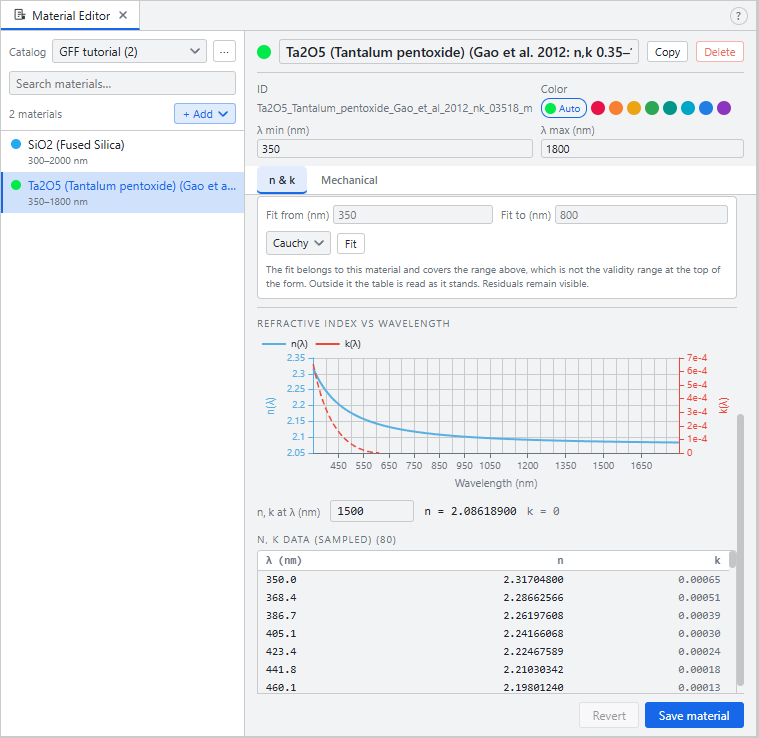Choose the red color swatch
759x738 pixels.
(598, 108)
